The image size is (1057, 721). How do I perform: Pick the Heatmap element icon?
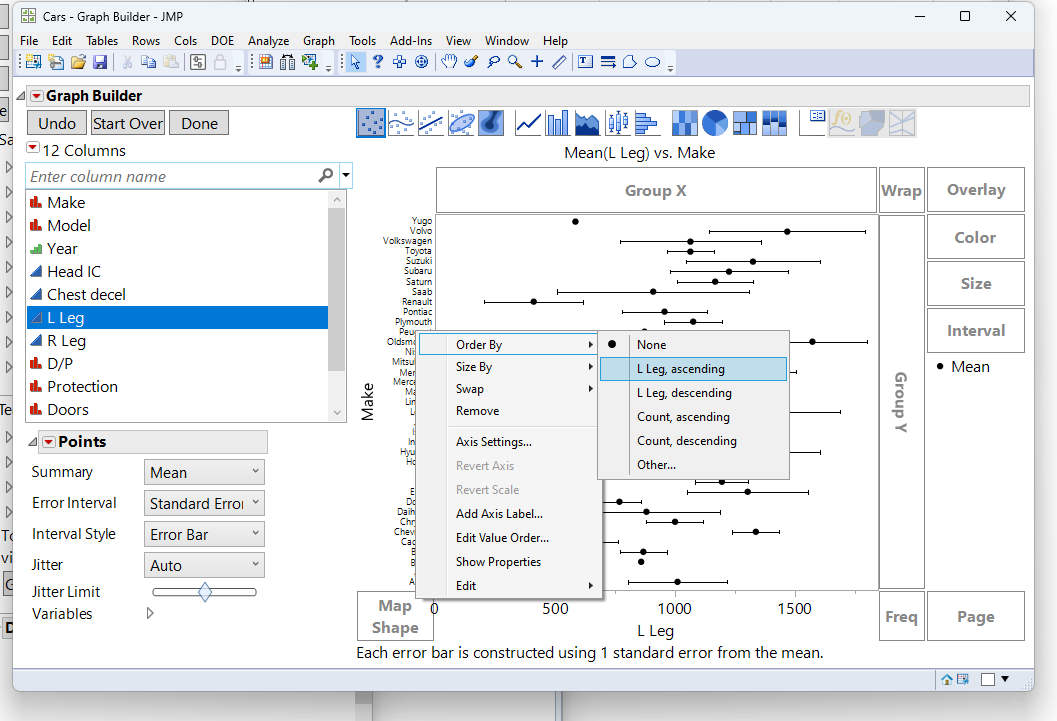[684, 123]
